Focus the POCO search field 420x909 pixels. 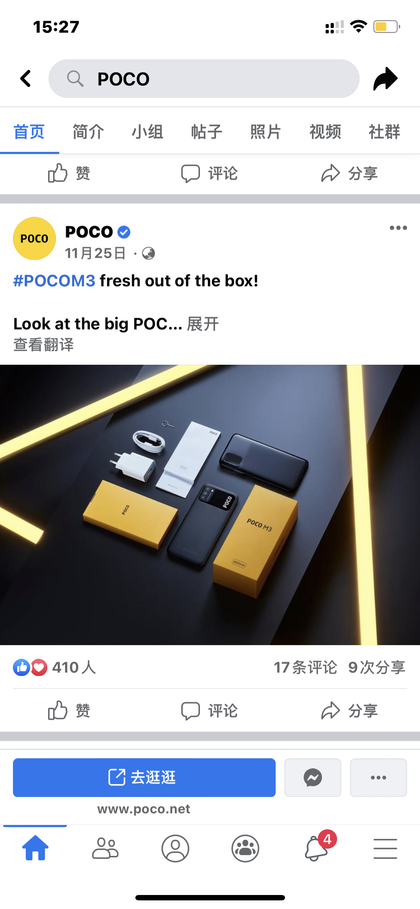coord(204,78)
